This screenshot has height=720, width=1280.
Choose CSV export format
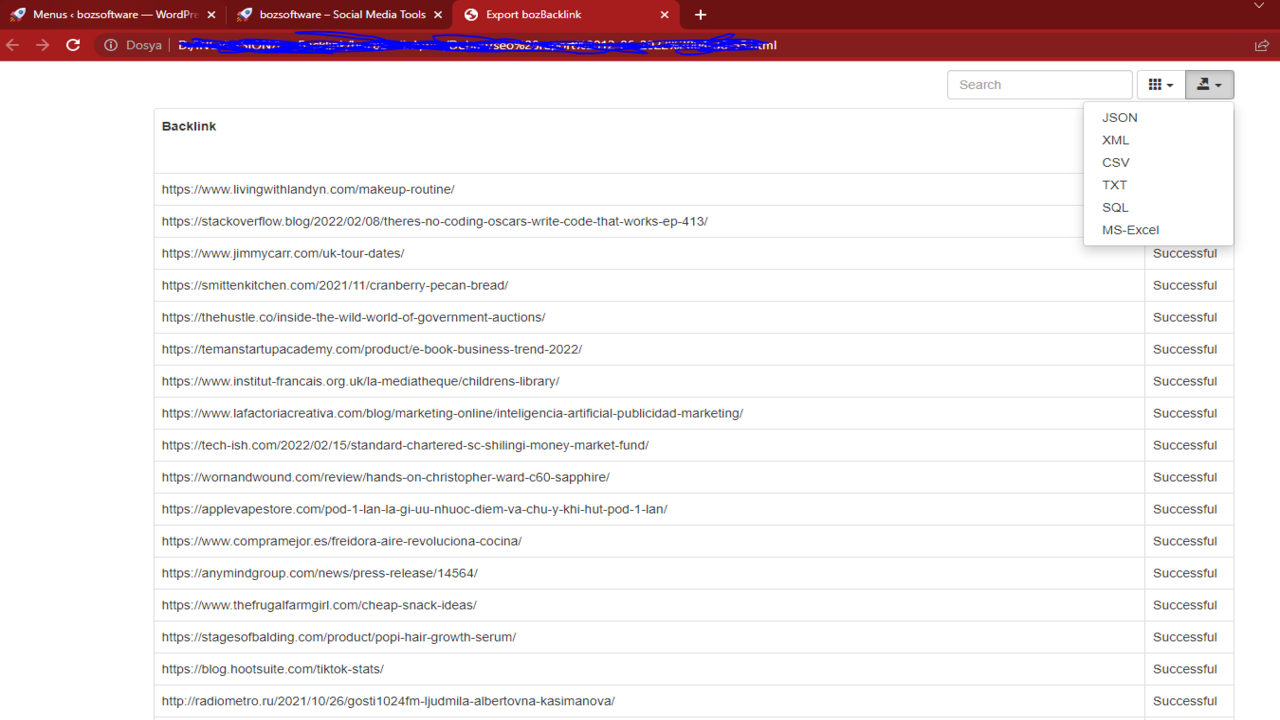coord(1116,162)
